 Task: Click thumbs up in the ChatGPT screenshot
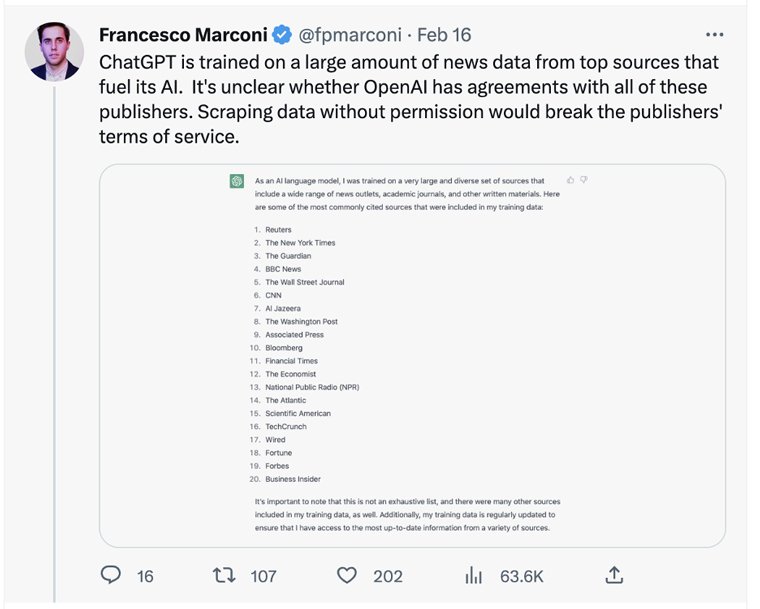tap(570, 180)
